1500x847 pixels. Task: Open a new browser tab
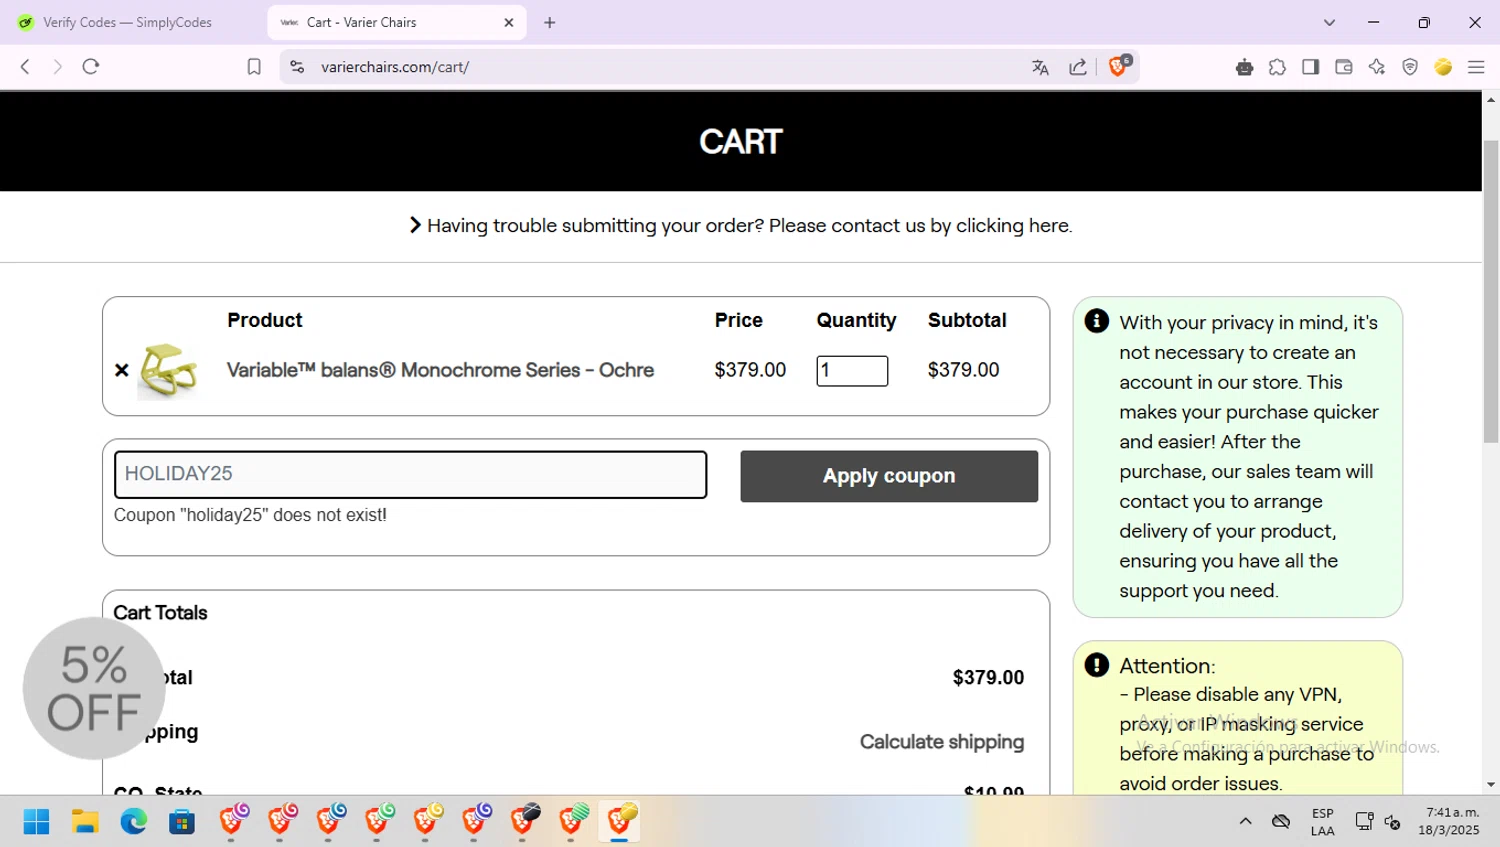click(x=550, y=22)
